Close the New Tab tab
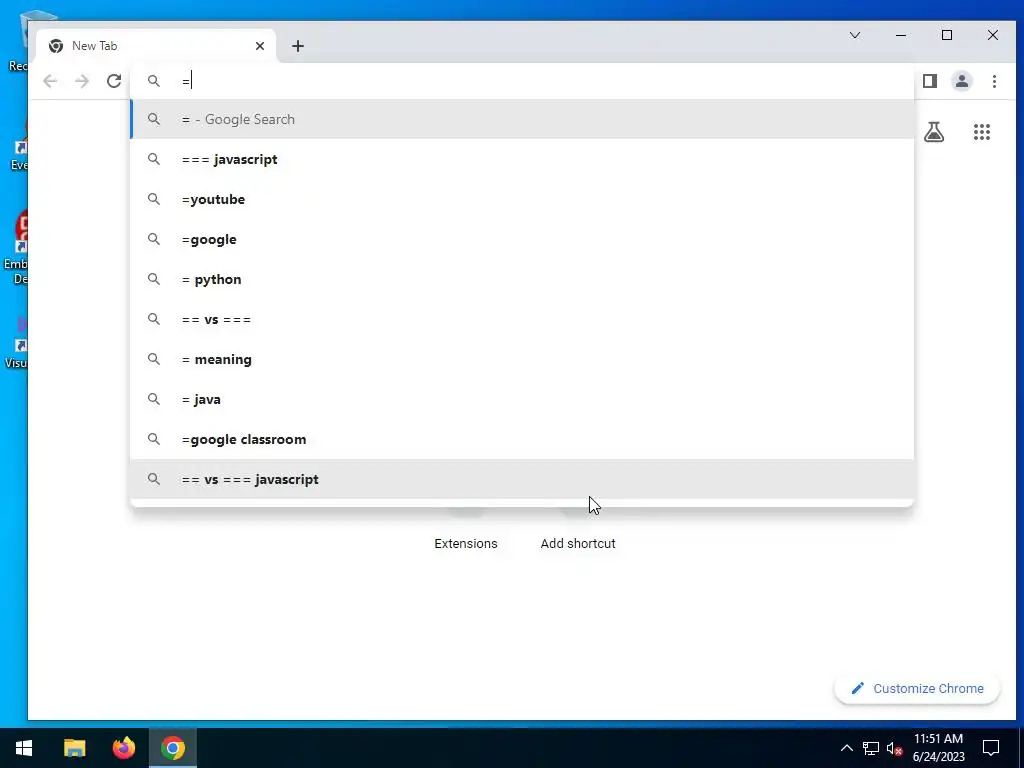The width and height of the screenshot is (1024, 768). tap(260, 46)
